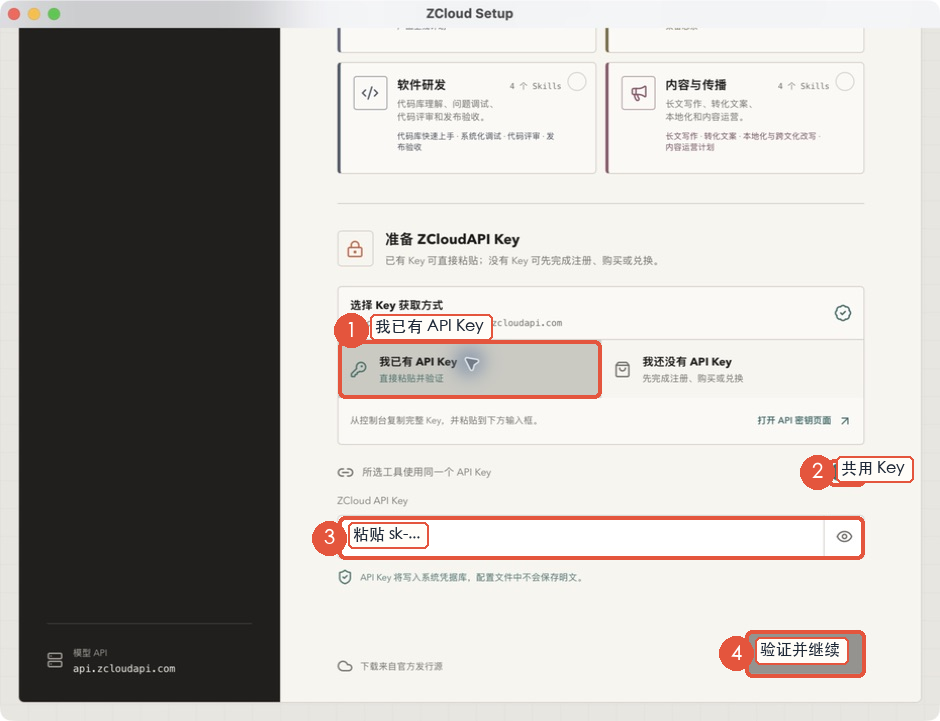The height and width of the screenshot is (721, 940).
Task: Click the macOS green zoom window button
Action: [54, 13]
